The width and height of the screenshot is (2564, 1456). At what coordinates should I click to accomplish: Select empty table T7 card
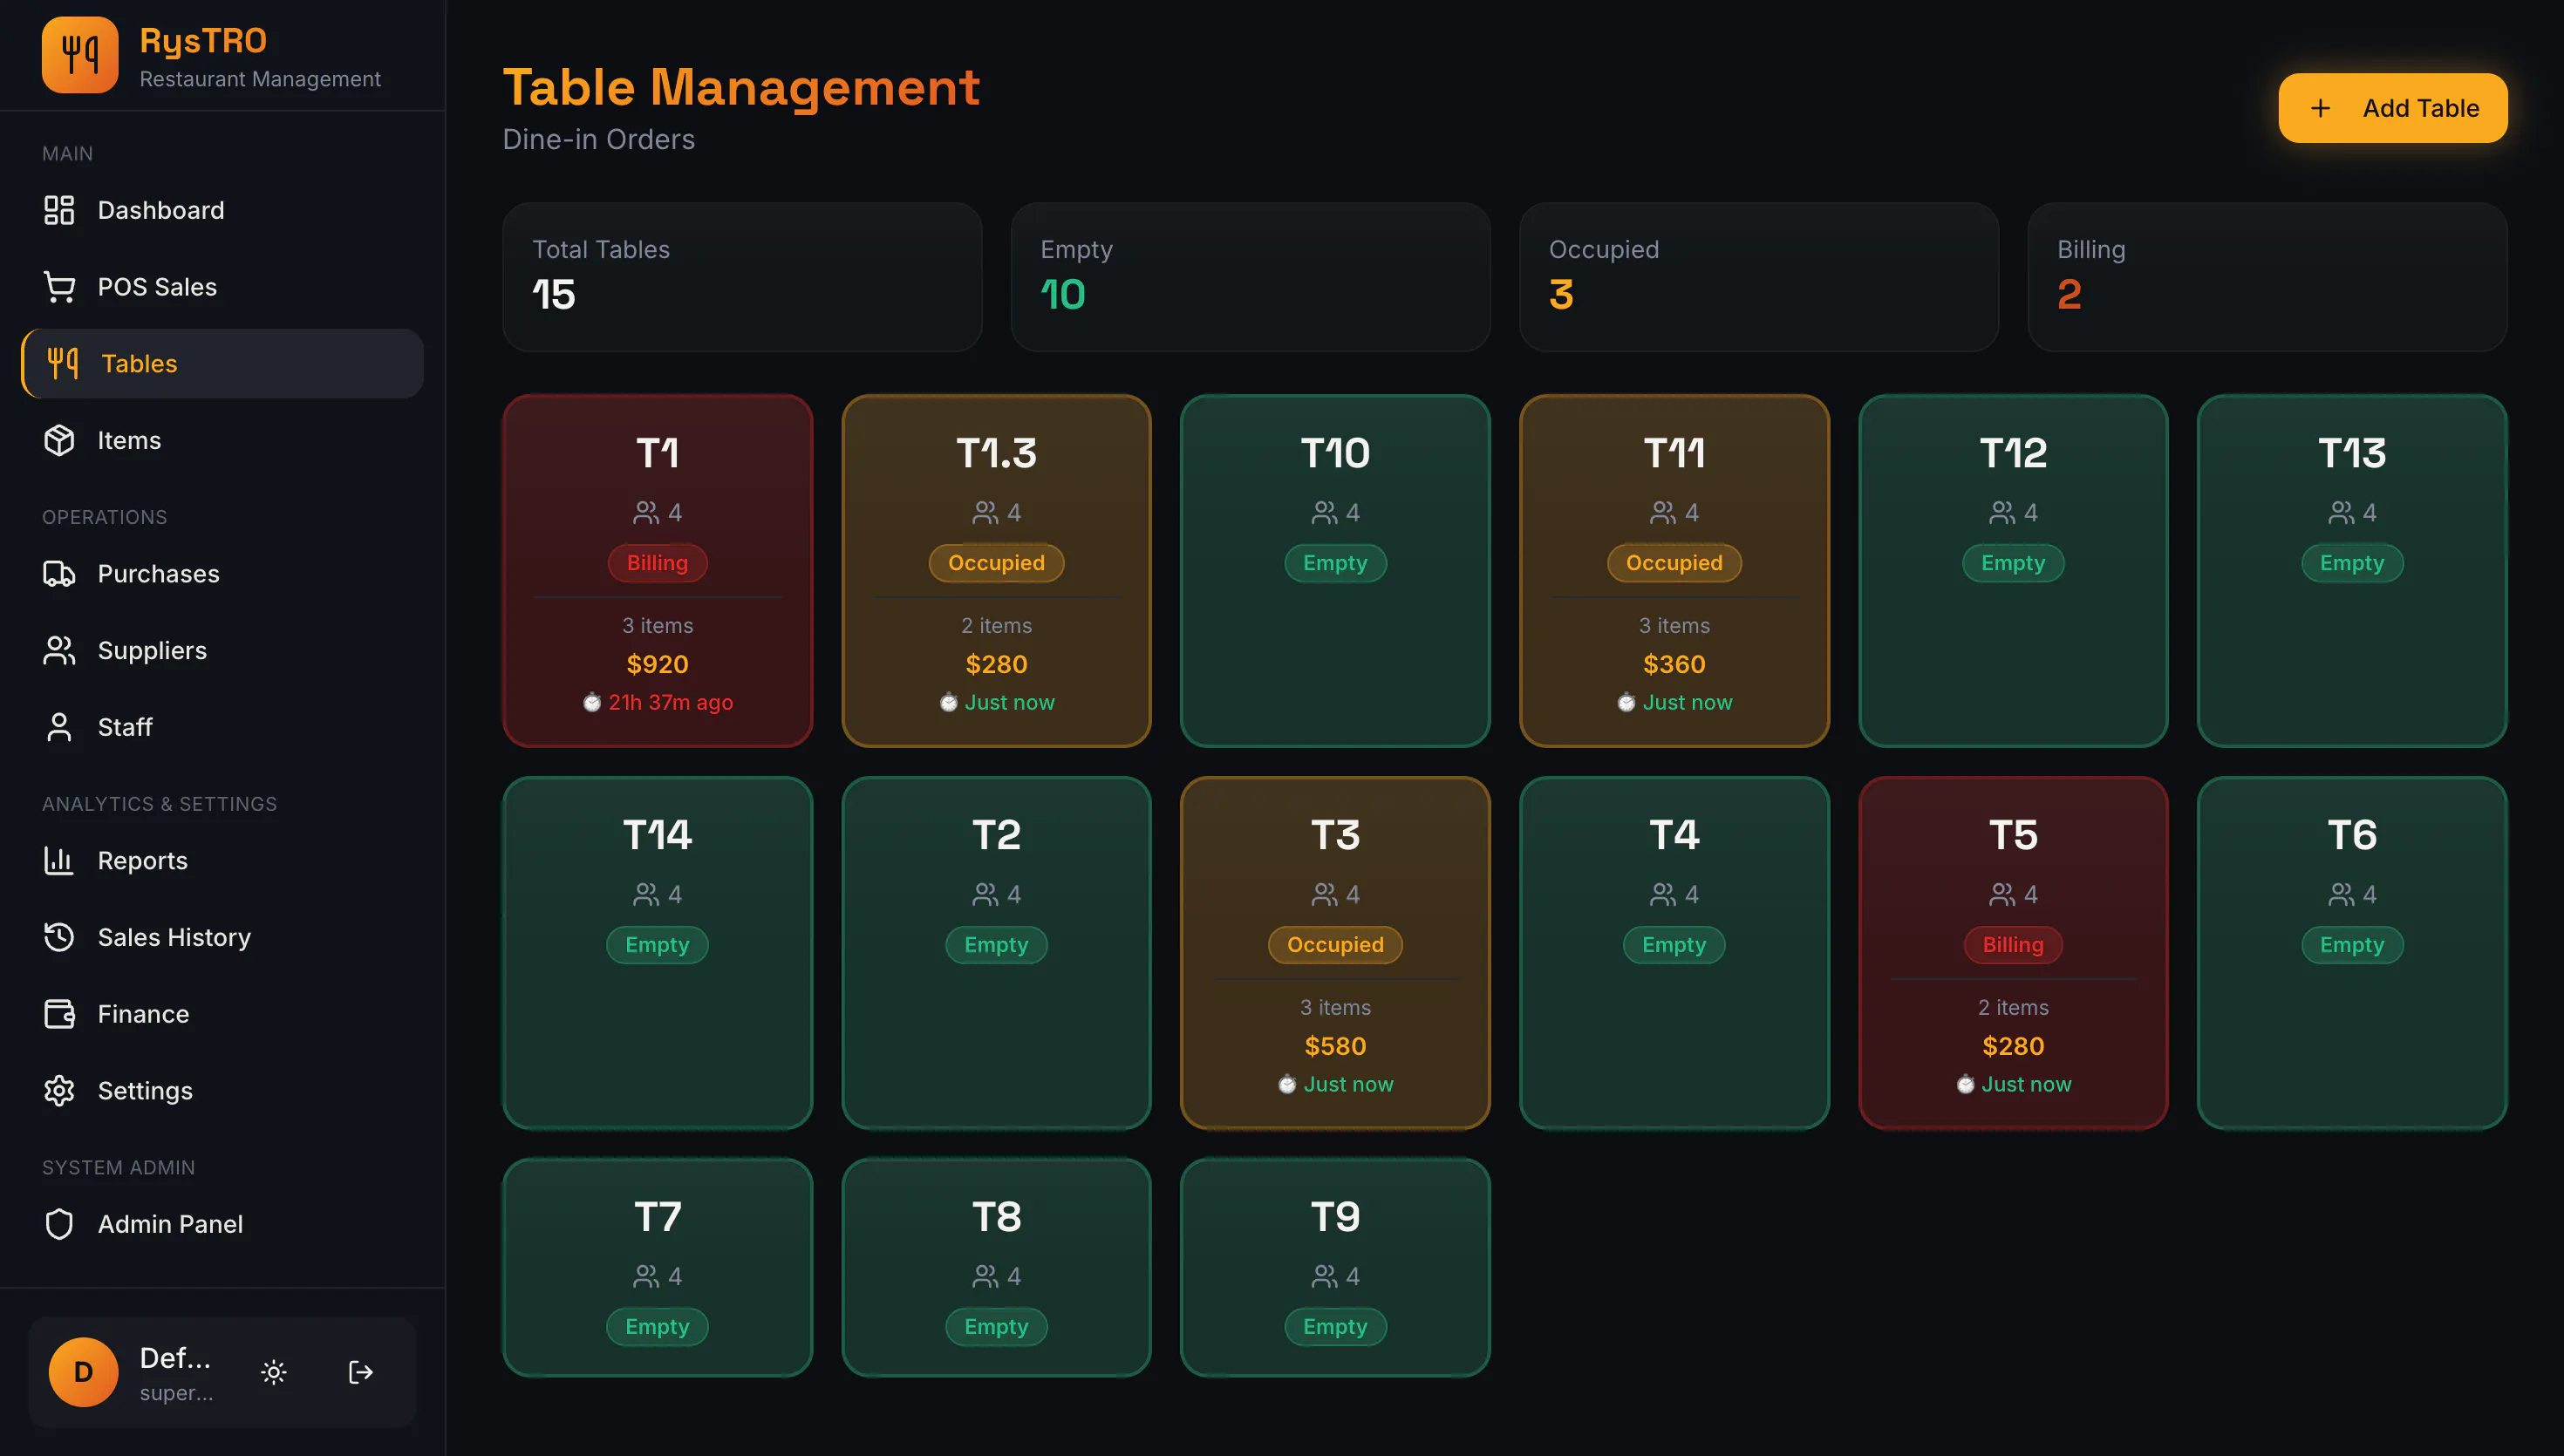657,1267
